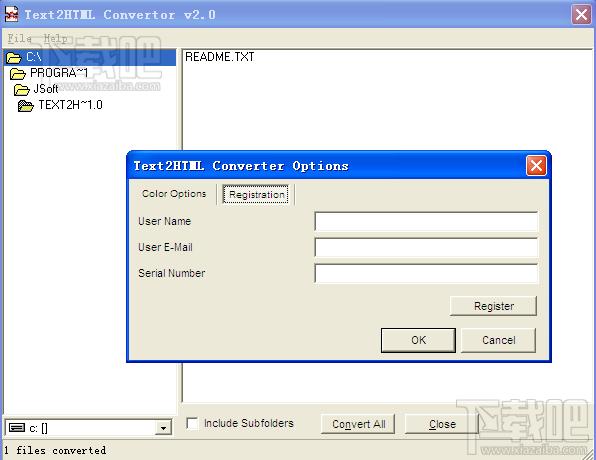This screenshot has width=596, height=460.
Task: Select README.TXT in the file list
Action: [219, 57]
